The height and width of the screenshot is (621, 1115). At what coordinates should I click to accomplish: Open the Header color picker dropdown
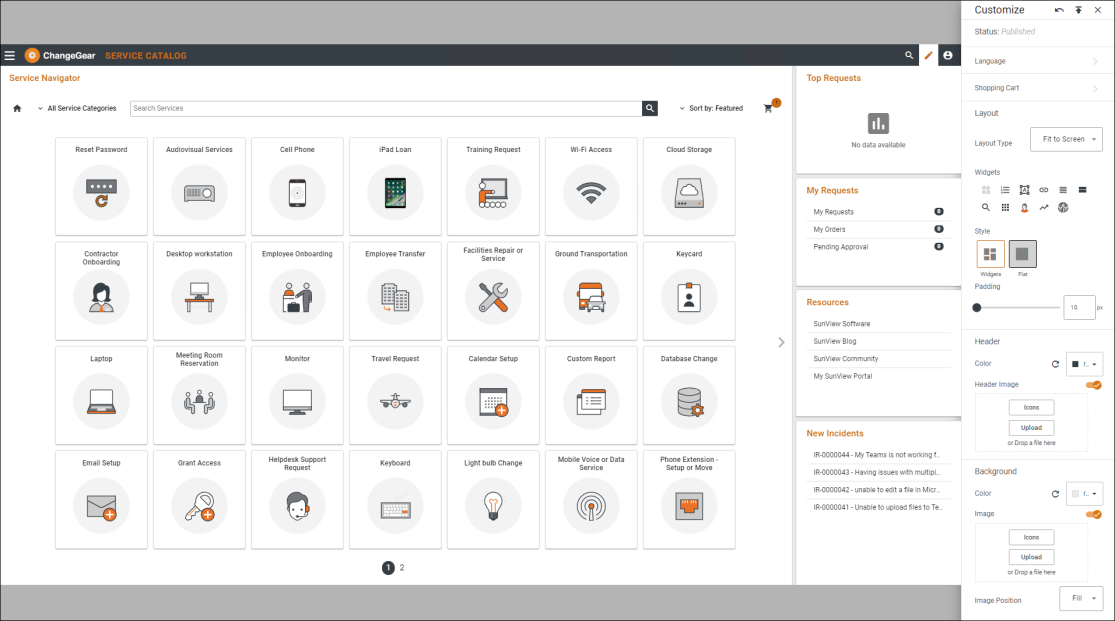tap(1084, 364)
